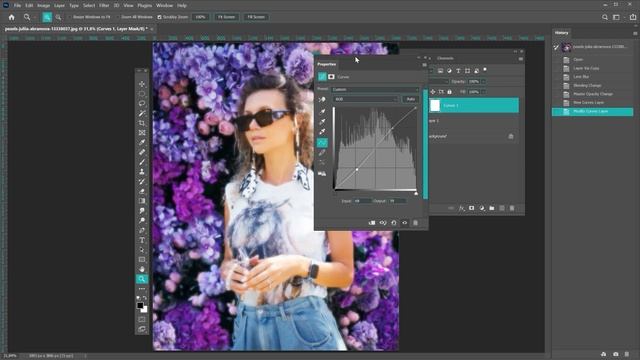Select the Lasso tool
The image size is (640, 360).
click(x=142, y=103)
